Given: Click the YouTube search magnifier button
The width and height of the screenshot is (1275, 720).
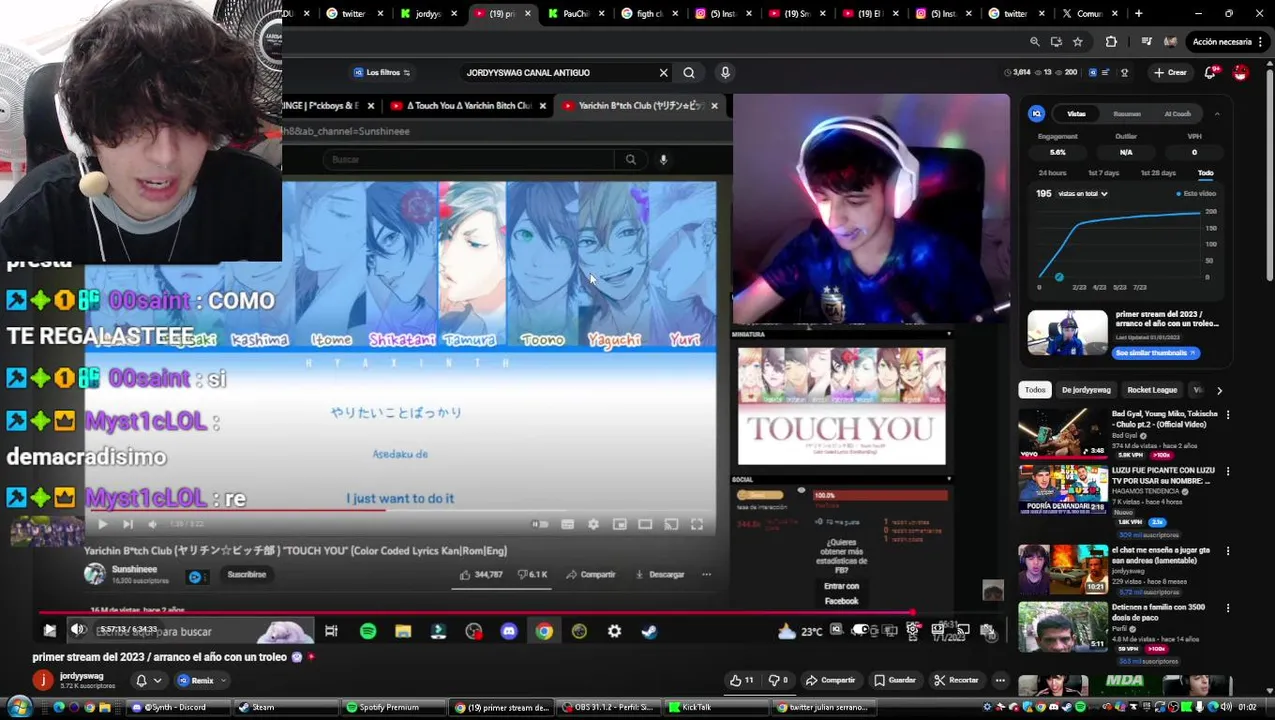Looking at the screenshot, I should point(689,73).
